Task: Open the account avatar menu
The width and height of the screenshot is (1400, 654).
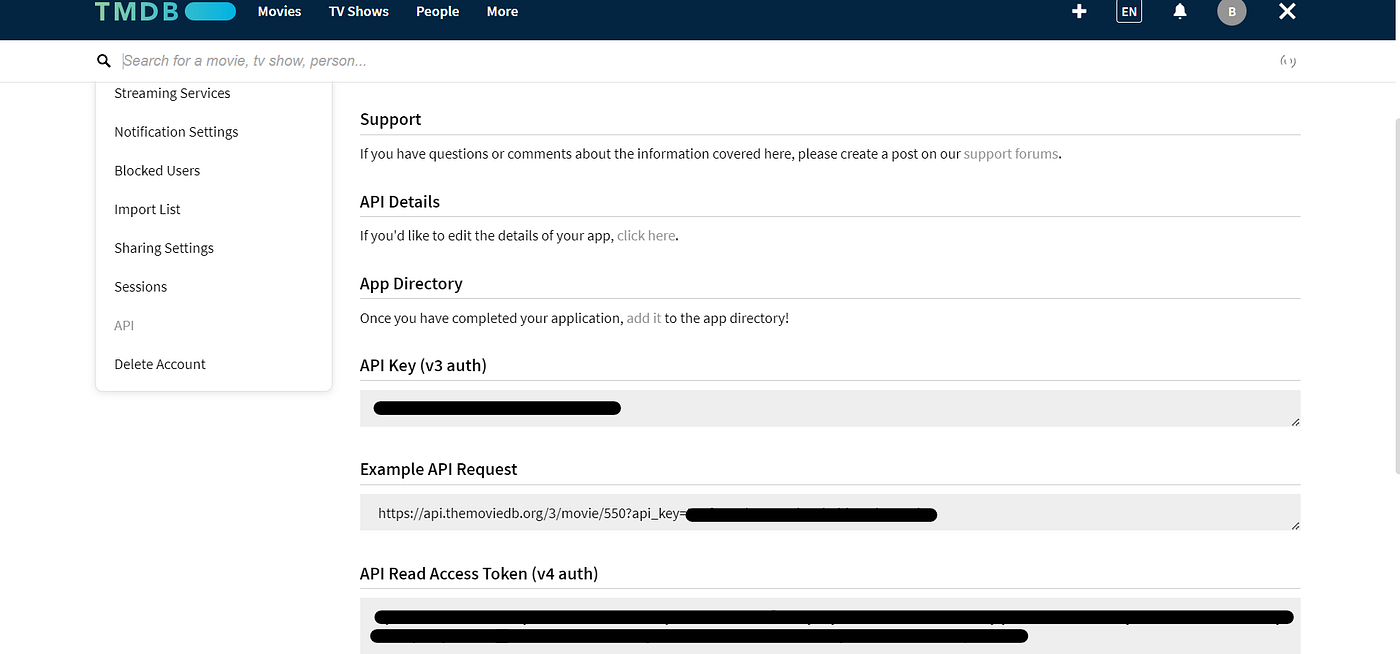Action: click(1231, 12)
